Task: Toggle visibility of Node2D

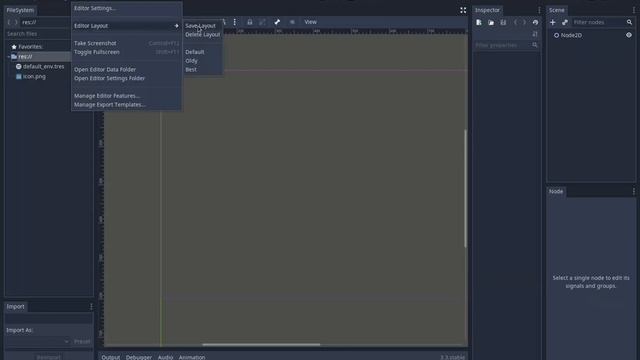Action: 629,35
